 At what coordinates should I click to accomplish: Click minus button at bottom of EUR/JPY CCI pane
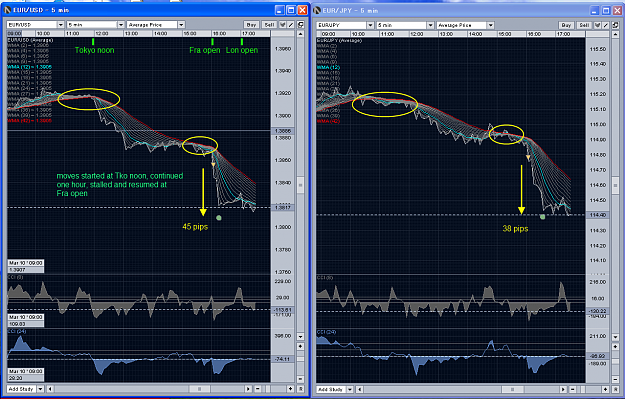pyautogui.click(x=615, y=379)
